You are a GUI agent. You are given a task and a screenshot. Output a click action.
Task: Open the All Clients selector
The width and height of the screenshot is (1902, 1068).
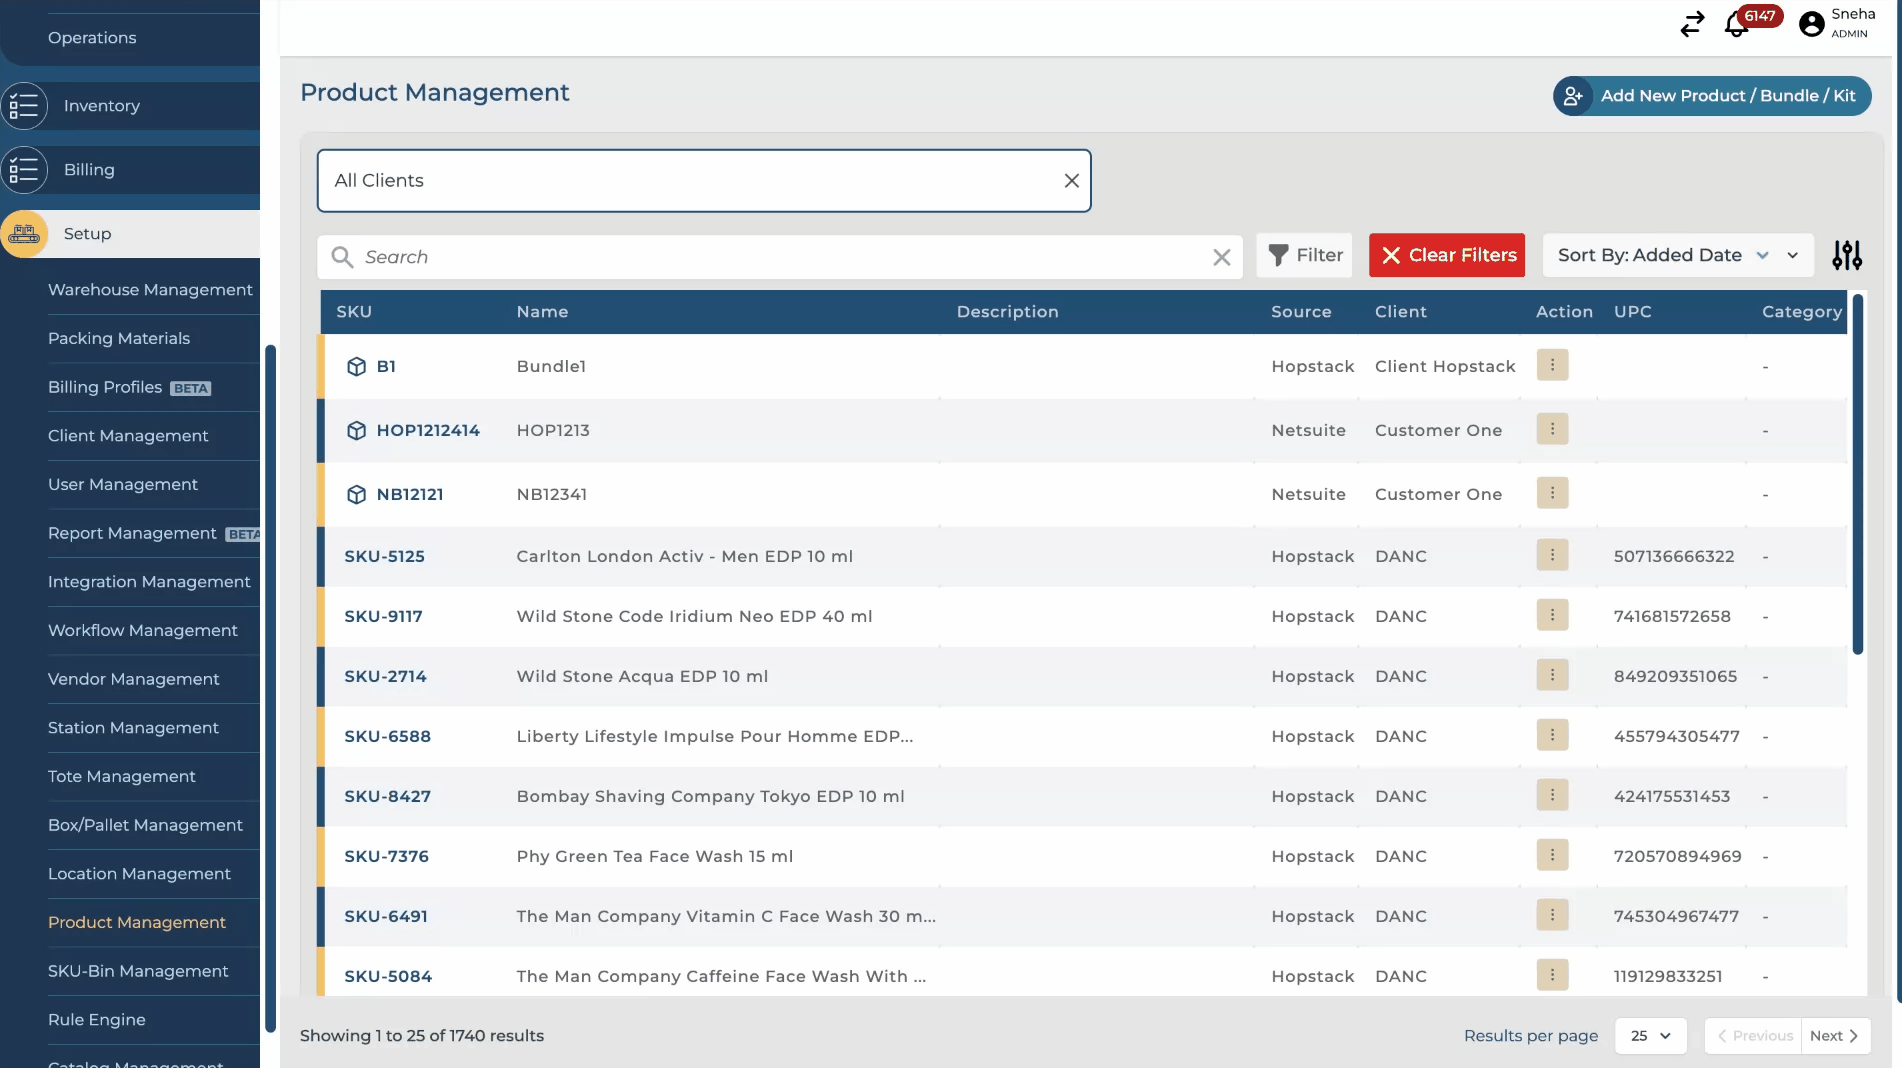click(690, 181)
